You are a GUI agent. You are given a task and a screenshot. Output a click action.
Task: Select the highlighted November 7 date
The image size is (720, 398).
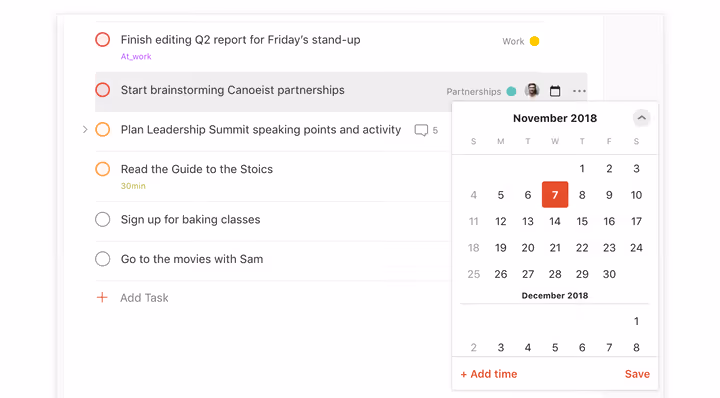pyautogui.click(x=555, y=195)
